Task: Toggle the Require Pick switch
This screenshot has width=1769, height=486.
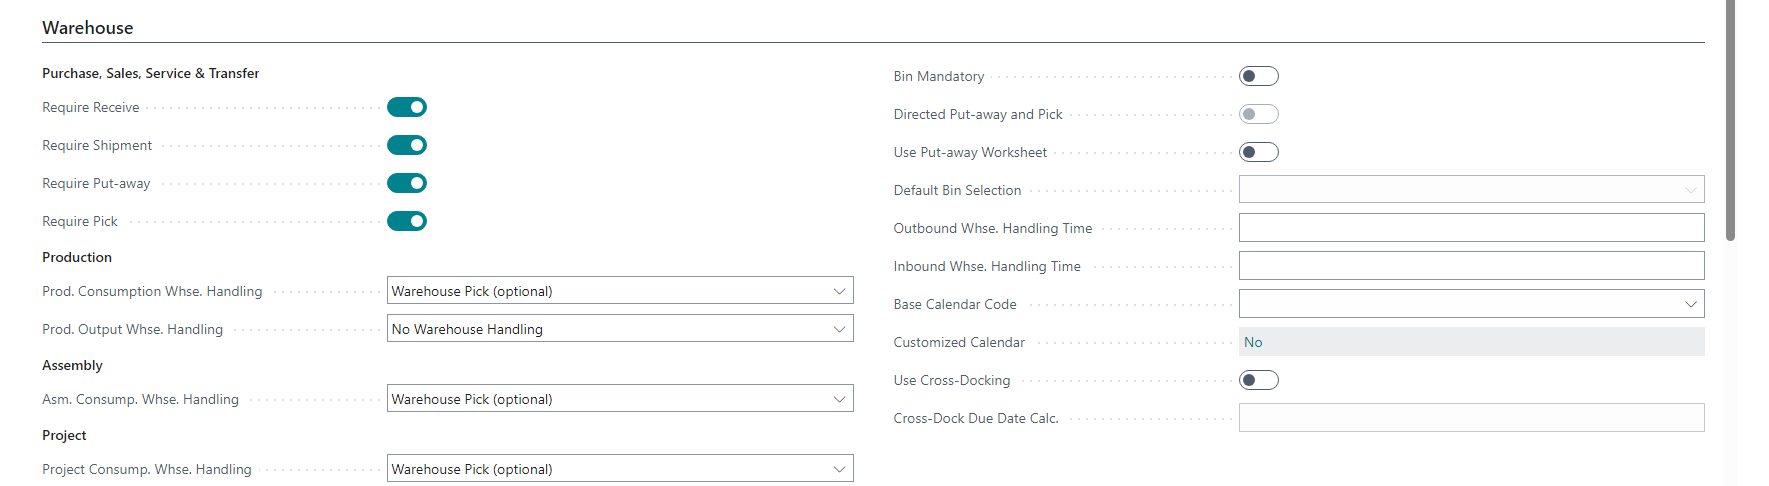Action: [x=407, y=221]
